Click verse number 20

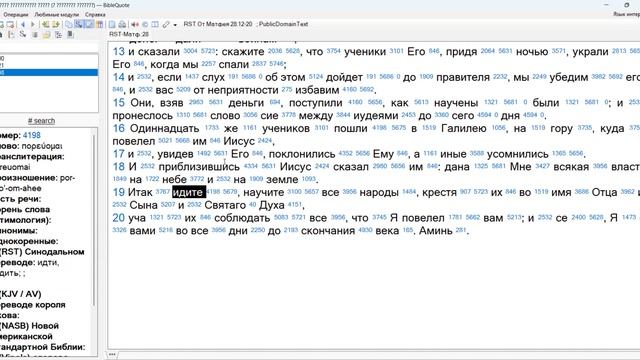[119, 218]
